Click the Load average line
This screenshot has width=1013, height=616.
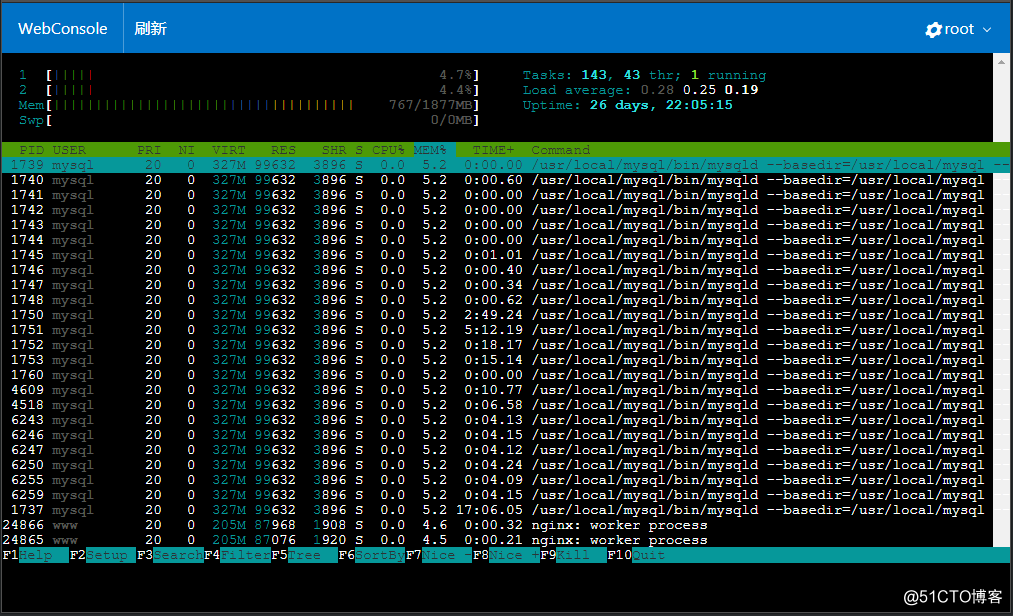640,90
